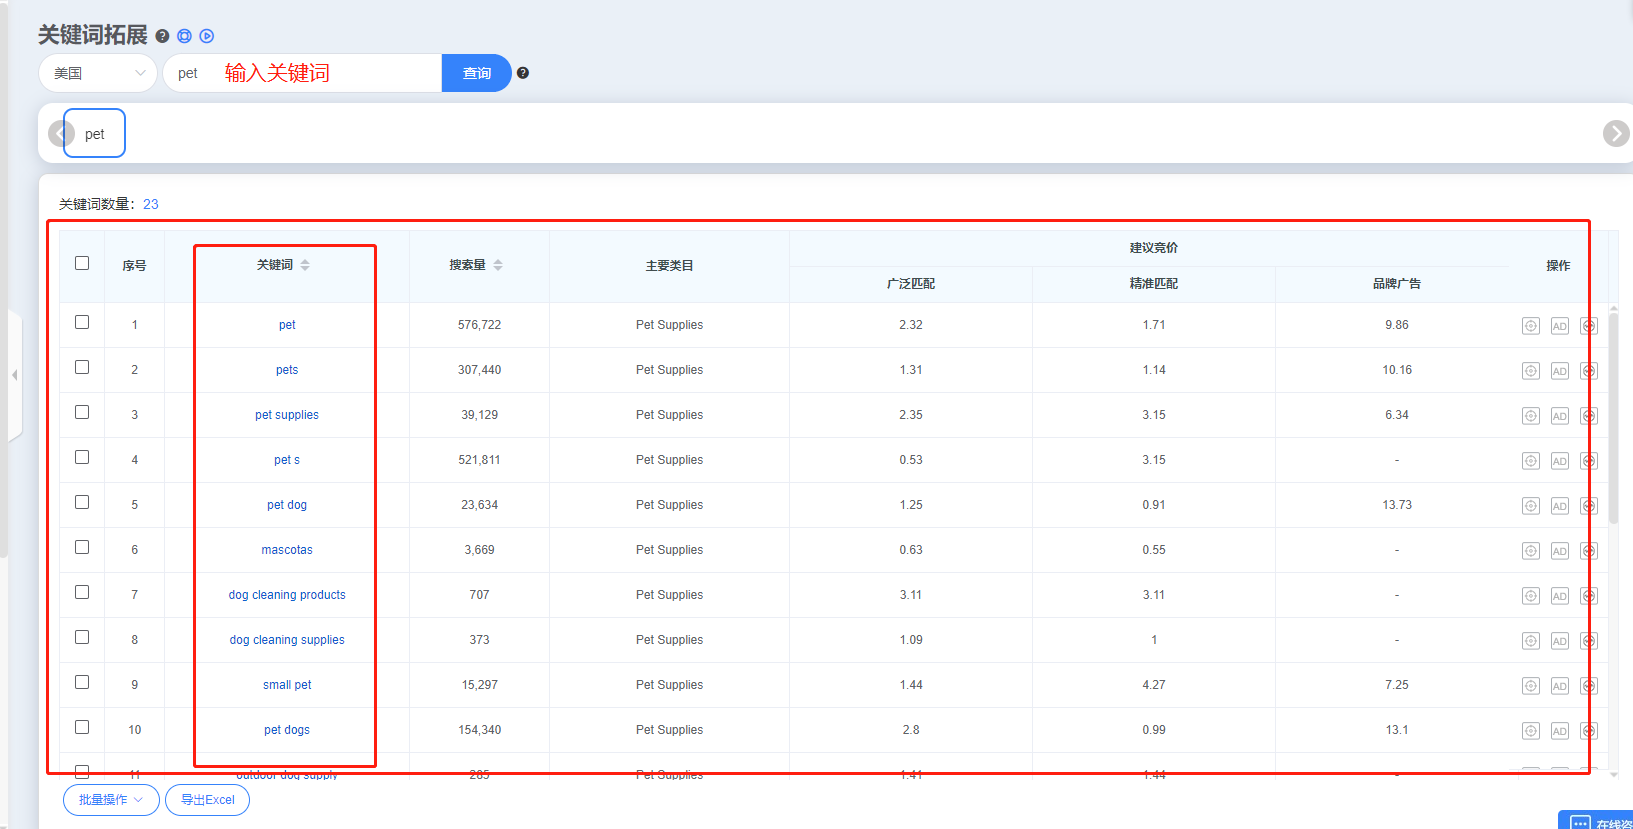Screen dimensions: 1633x829
Task: Go to previous keyword tag with left arrow
Action: [x=60, y=133]
